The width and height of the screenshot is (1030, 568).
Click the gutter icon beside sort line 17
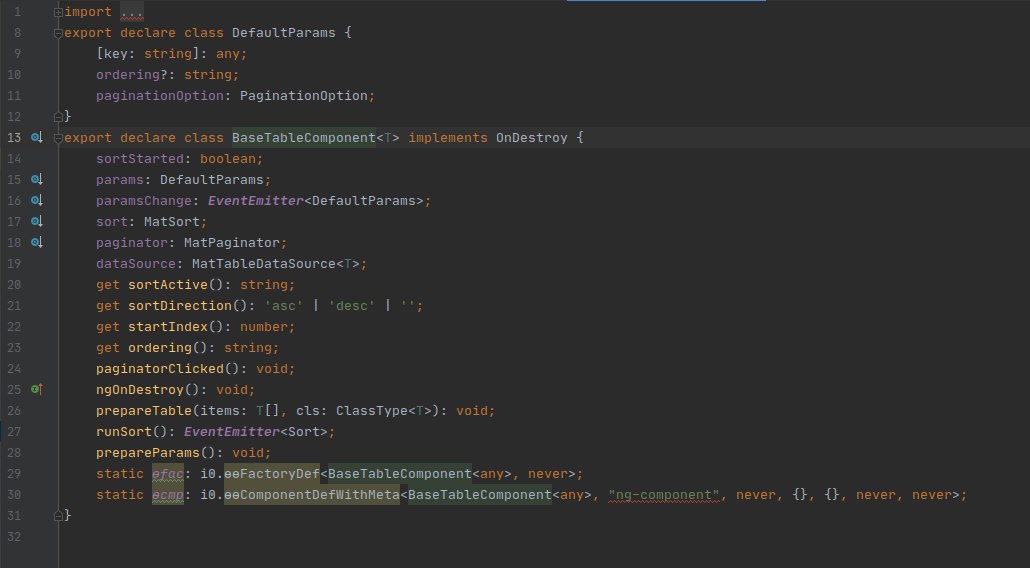(37, 221)
